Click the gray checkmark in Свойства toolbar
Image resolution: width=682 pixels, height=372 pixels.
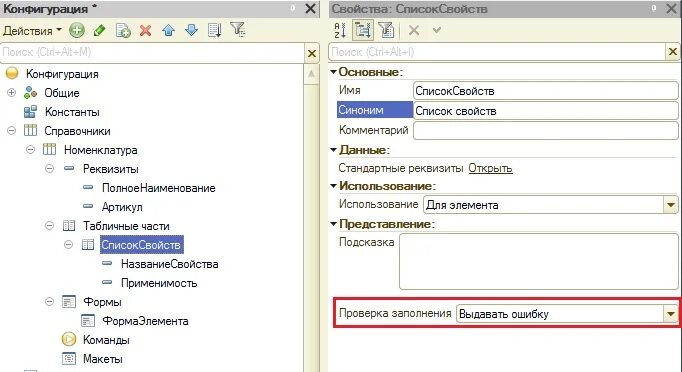pyautogui.click(x=437, y=30)
